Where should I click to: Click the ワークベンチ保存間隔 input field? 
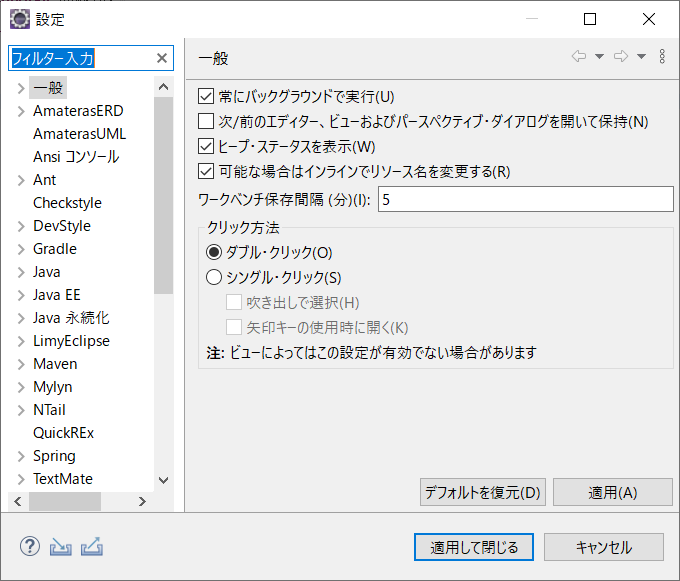click(526, 199)
